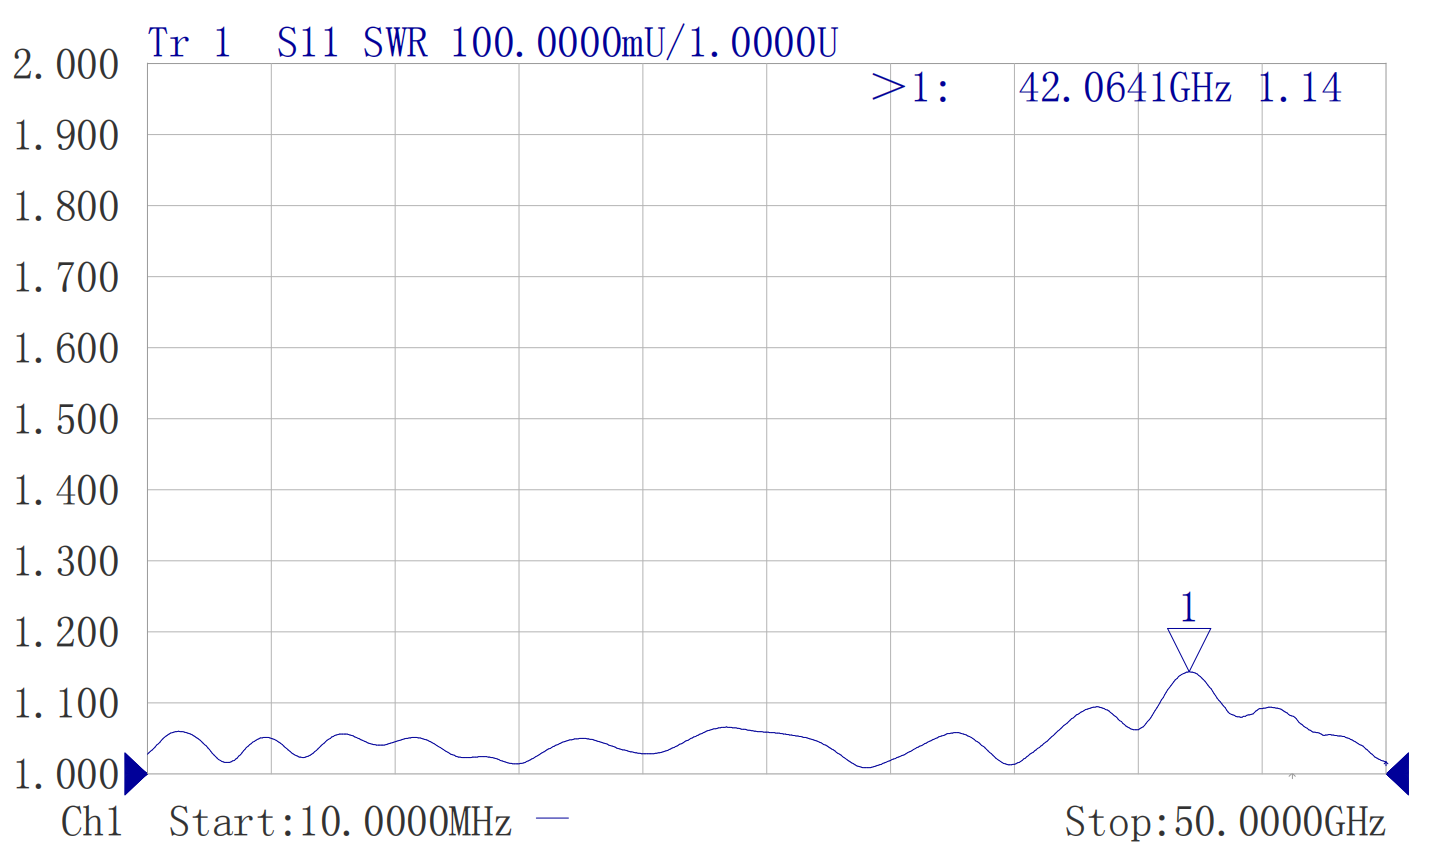Image resolution: width=1432 pixels, height=846 pixels.
Task: Click the 1.14 marker value readout
Action: (x=1299, y=88)
